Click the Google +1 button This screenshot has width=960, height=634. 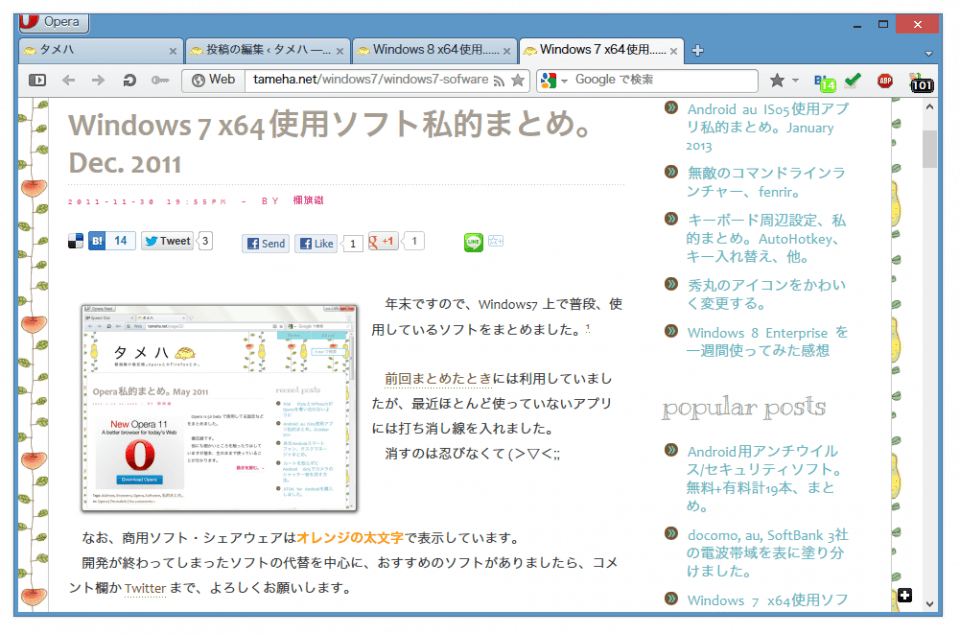(x=383, y=241)
